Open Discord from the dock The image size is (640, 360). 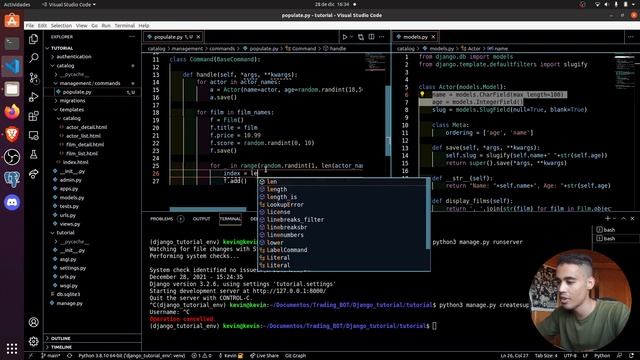click(x=12, y=202)
